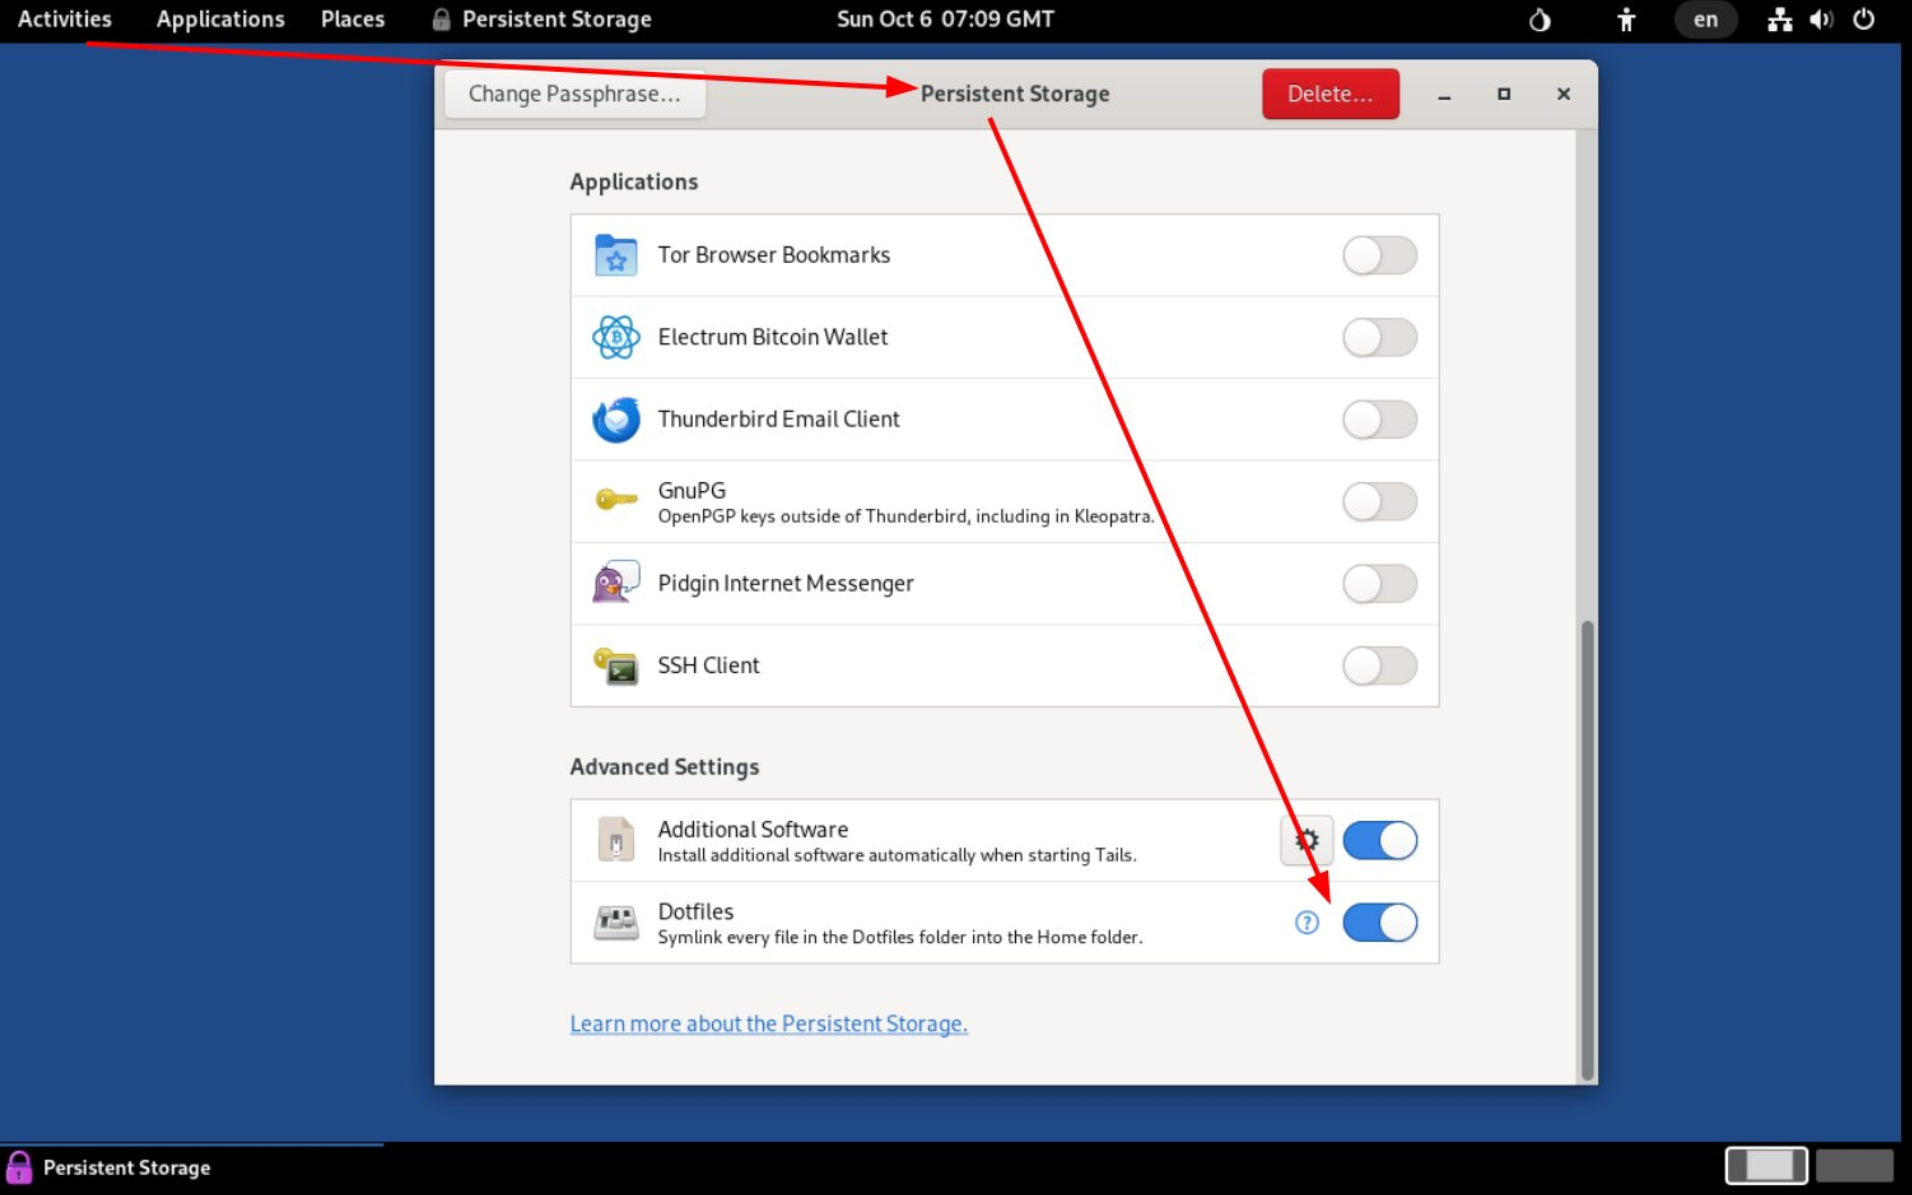Close the Persistent Storage window
The image size is (1912, 1195).
[1563, 94]
